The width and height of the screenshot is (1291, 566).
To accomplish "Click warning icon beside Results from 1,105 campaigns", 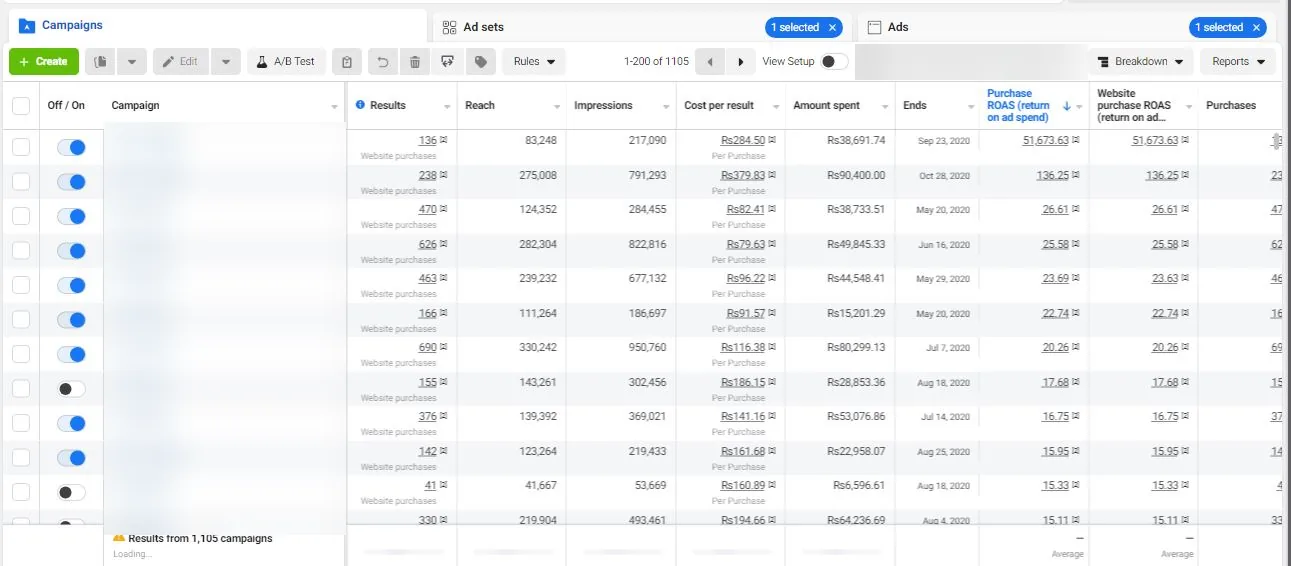I will click(119, 538).
